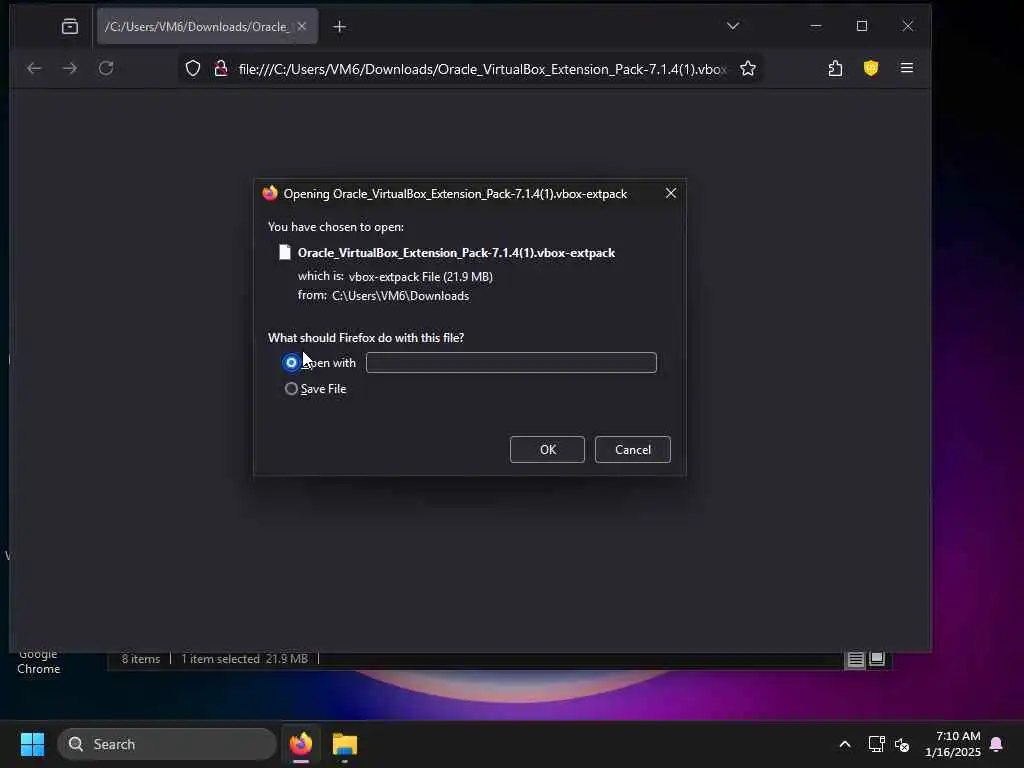
Task: Click the document file icon in dialog
Action: (x=285, y=252)
